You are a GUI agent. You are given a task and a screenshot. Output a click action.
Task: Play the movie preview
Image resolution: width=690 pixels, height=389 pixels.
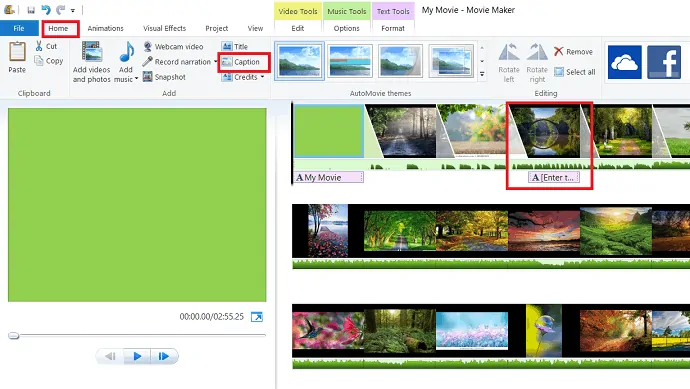pos(137,356)
